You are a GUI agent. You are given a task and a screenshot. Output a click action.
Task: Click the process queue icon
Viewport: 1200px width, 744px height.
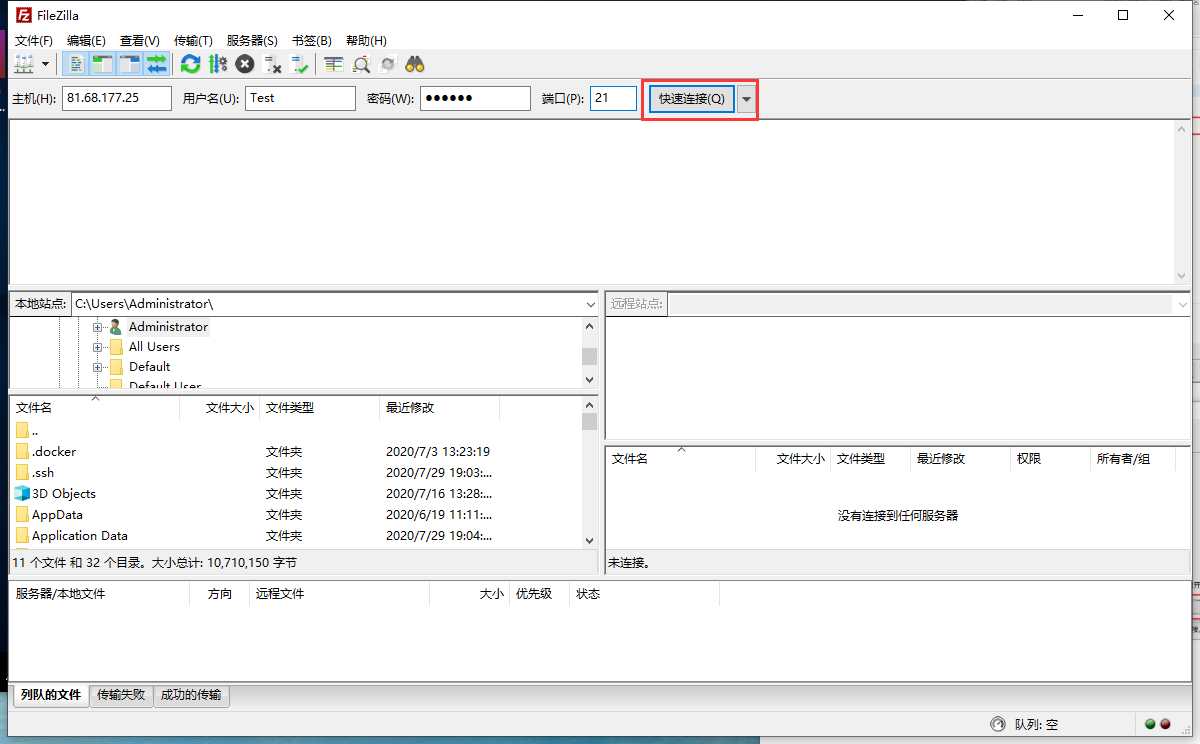pyautogui.click(x=218, y=64)
